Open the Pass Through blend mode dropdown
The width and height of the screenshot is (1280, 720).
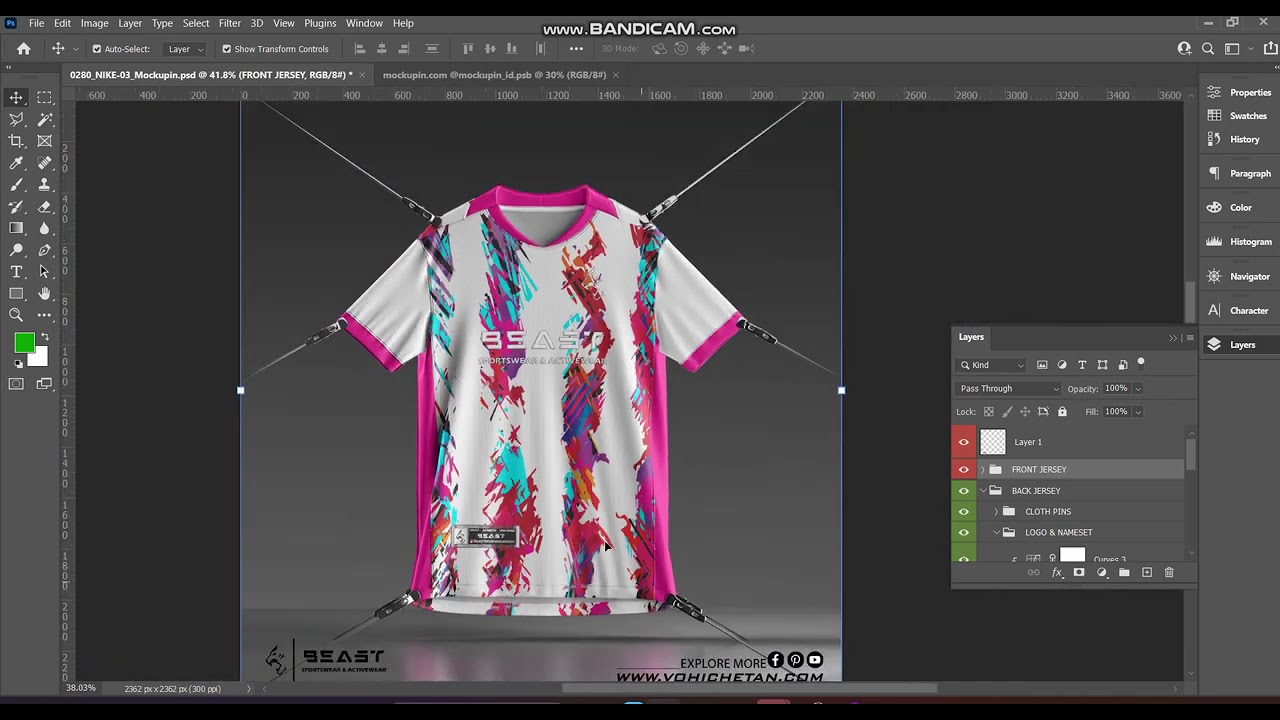[x=1009, y=388]
